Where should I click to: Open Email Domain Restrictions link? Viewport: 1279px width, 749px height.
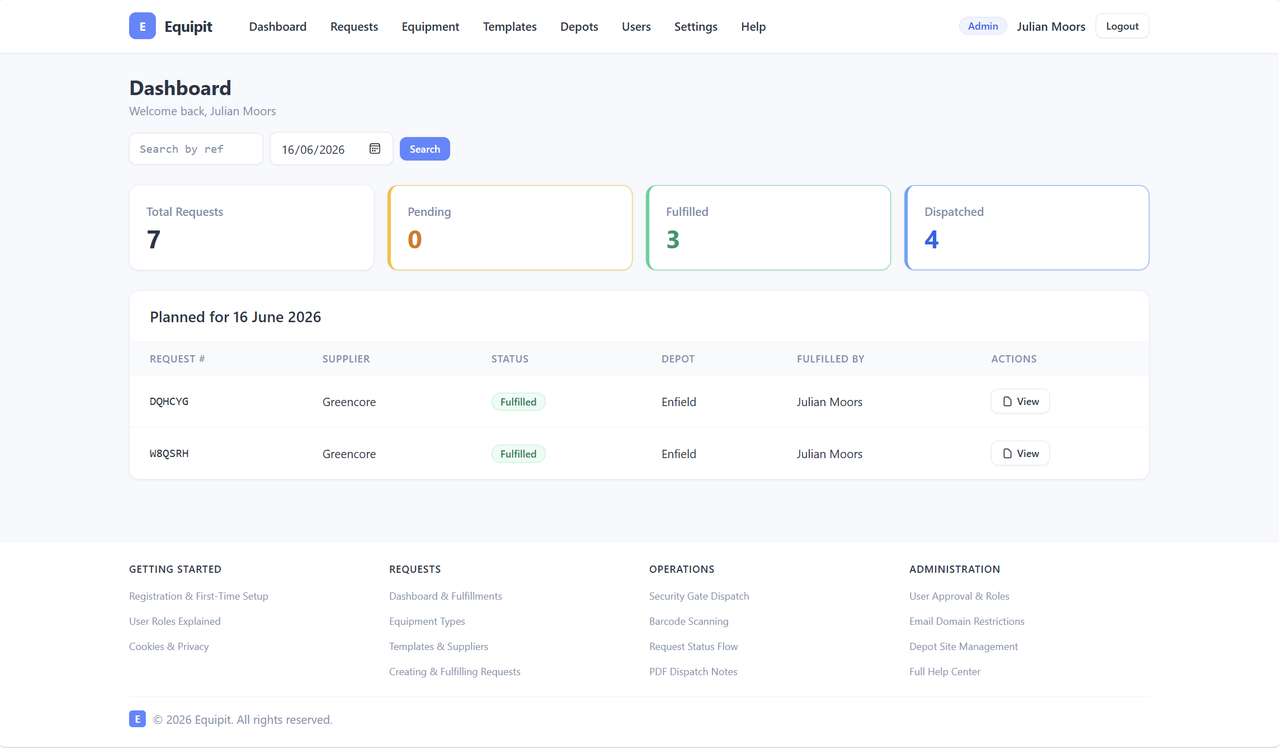pos(967,621)
